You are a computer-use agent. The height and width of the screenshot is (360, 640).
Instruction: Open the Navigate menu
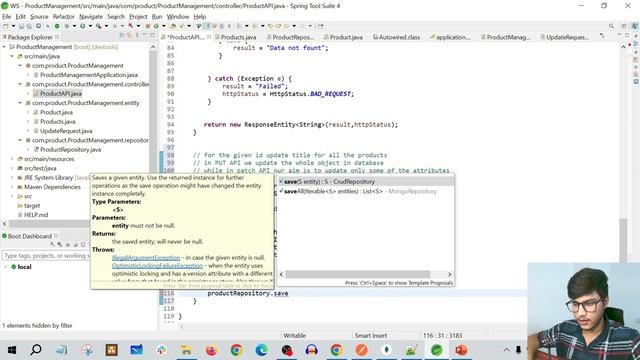[91, 16]
